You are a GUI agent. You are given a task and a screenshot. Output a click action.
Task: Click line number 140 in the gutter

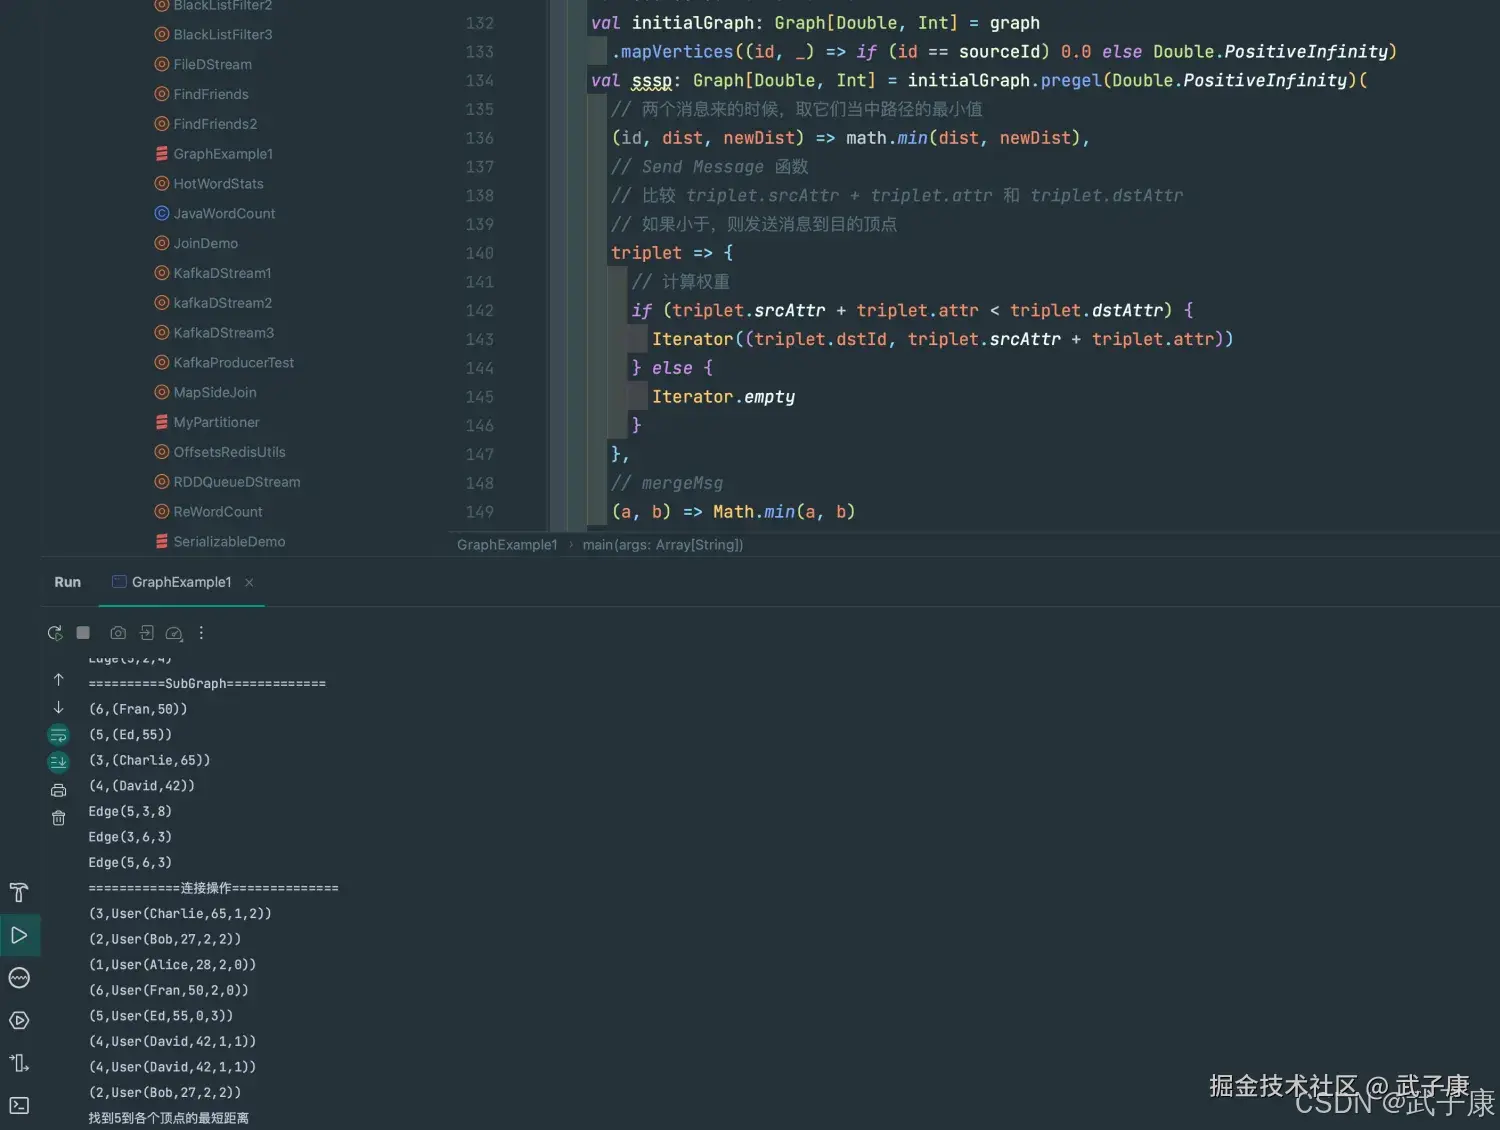pyautogui.click(x=479, y=253)
